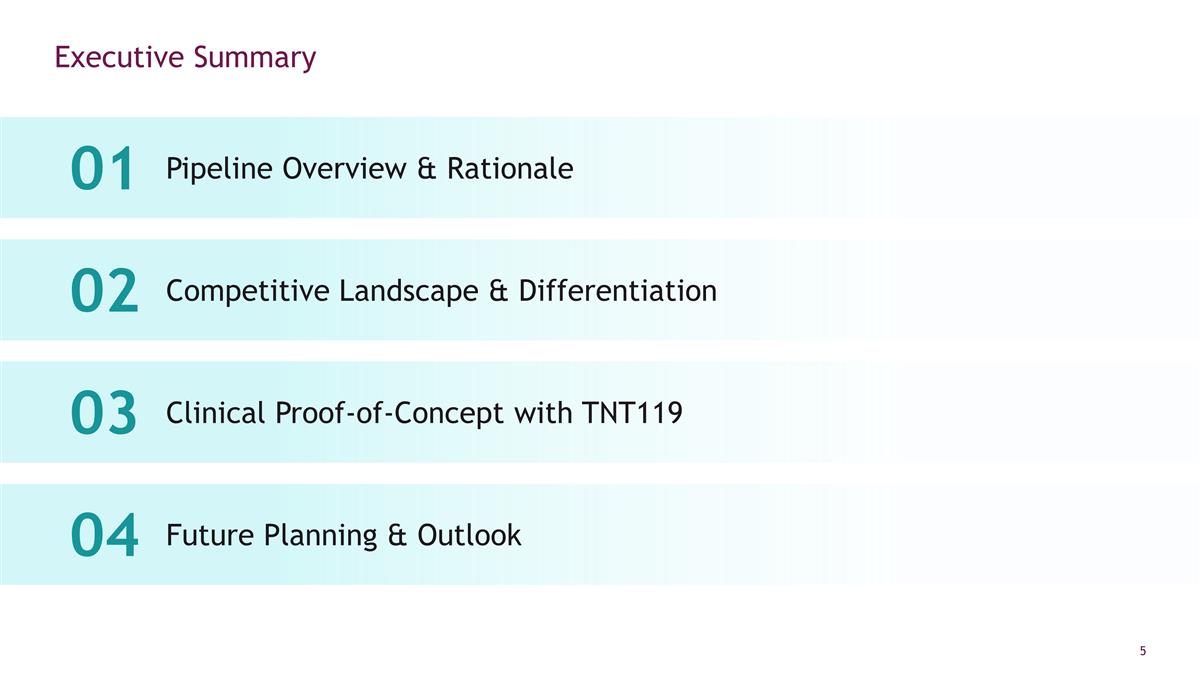This screenshot has height=675, width=1200.
Task: Click the large "03" section number
Action: (103, 414)
